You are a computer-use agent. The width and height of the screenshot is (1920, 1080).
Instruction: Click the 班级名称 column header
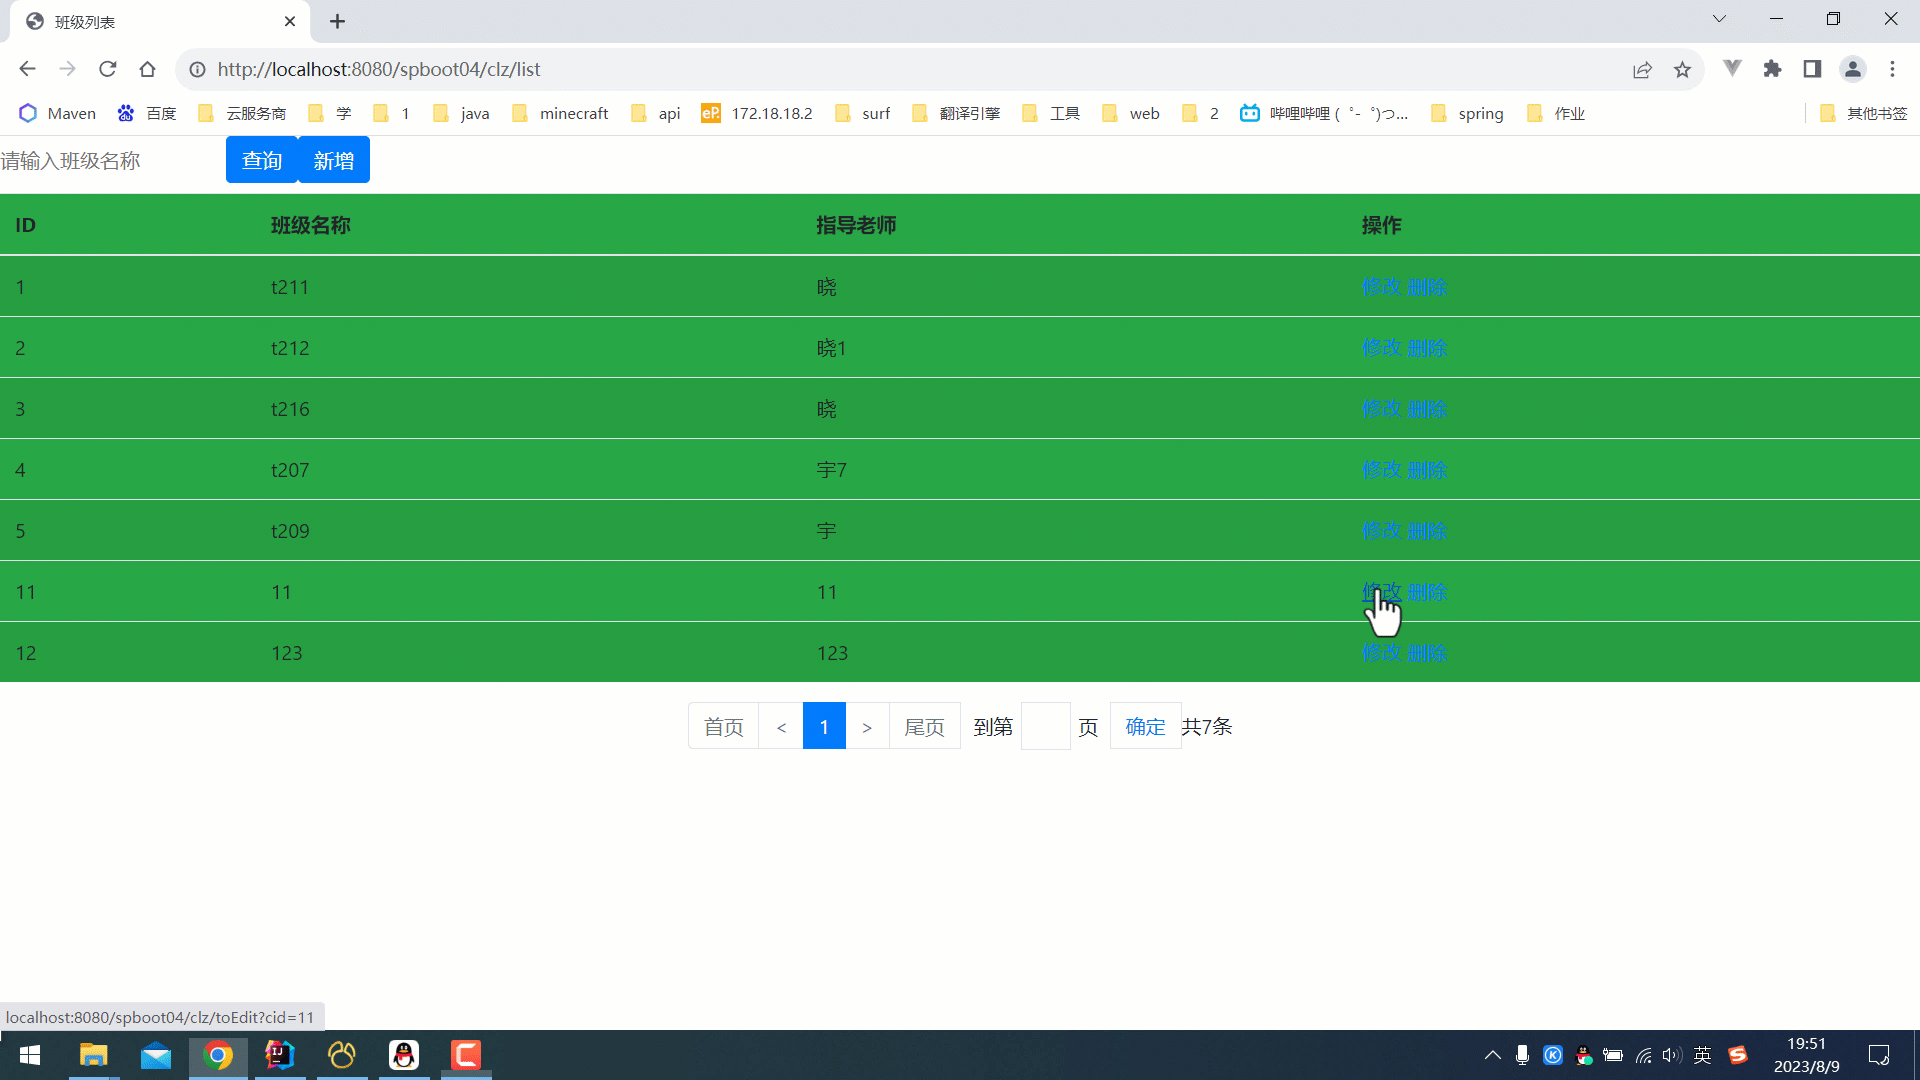coord(310,225)
